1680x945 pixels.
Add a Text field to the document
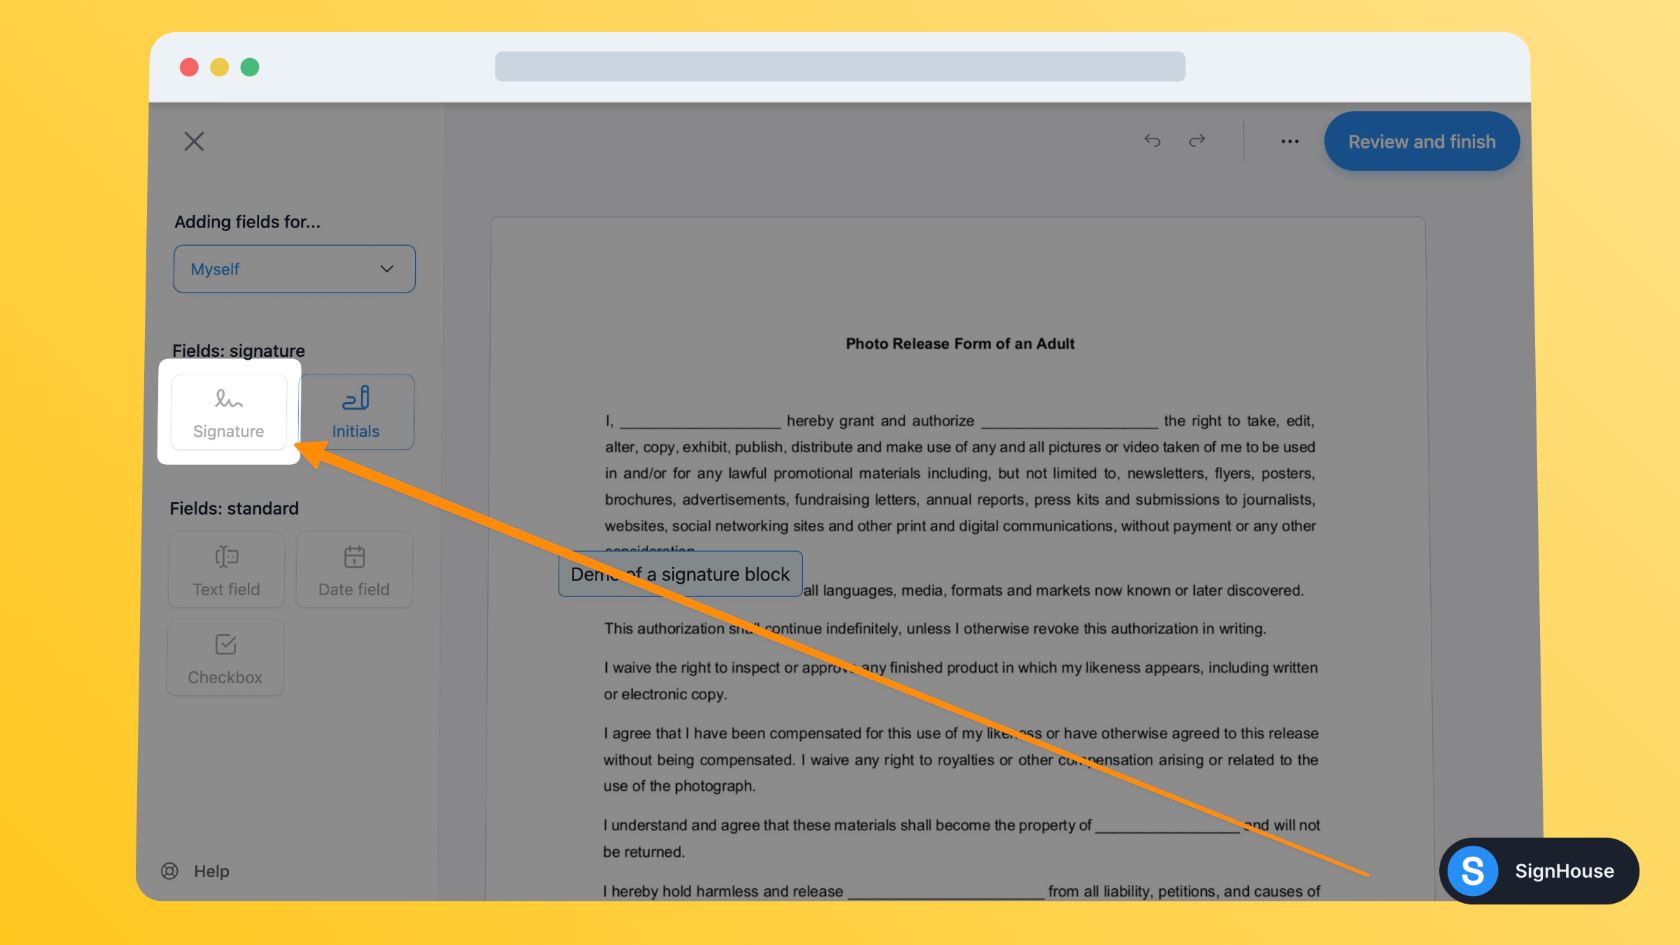[x=225, y=570]
